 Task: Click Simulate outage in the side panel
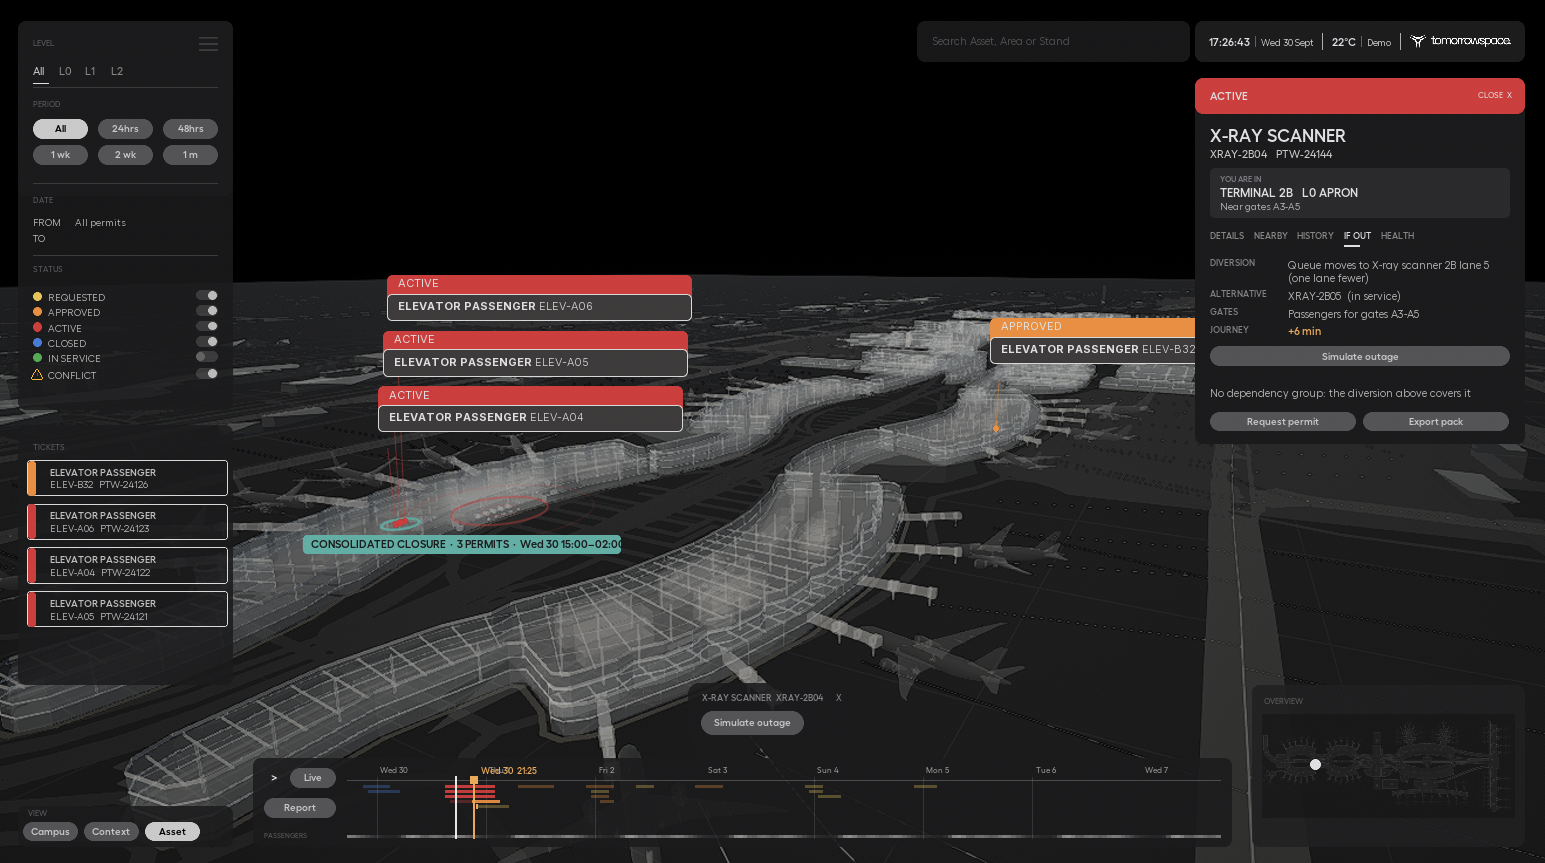(1360, 357)
